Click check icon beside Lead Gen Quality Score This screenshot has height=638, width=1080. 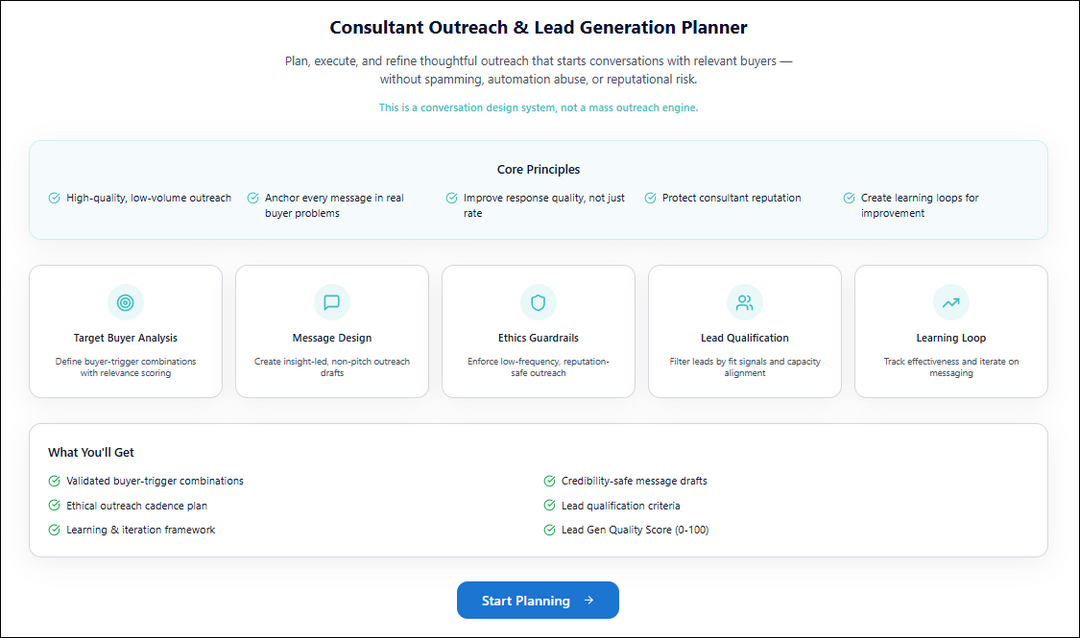[550, 530]
